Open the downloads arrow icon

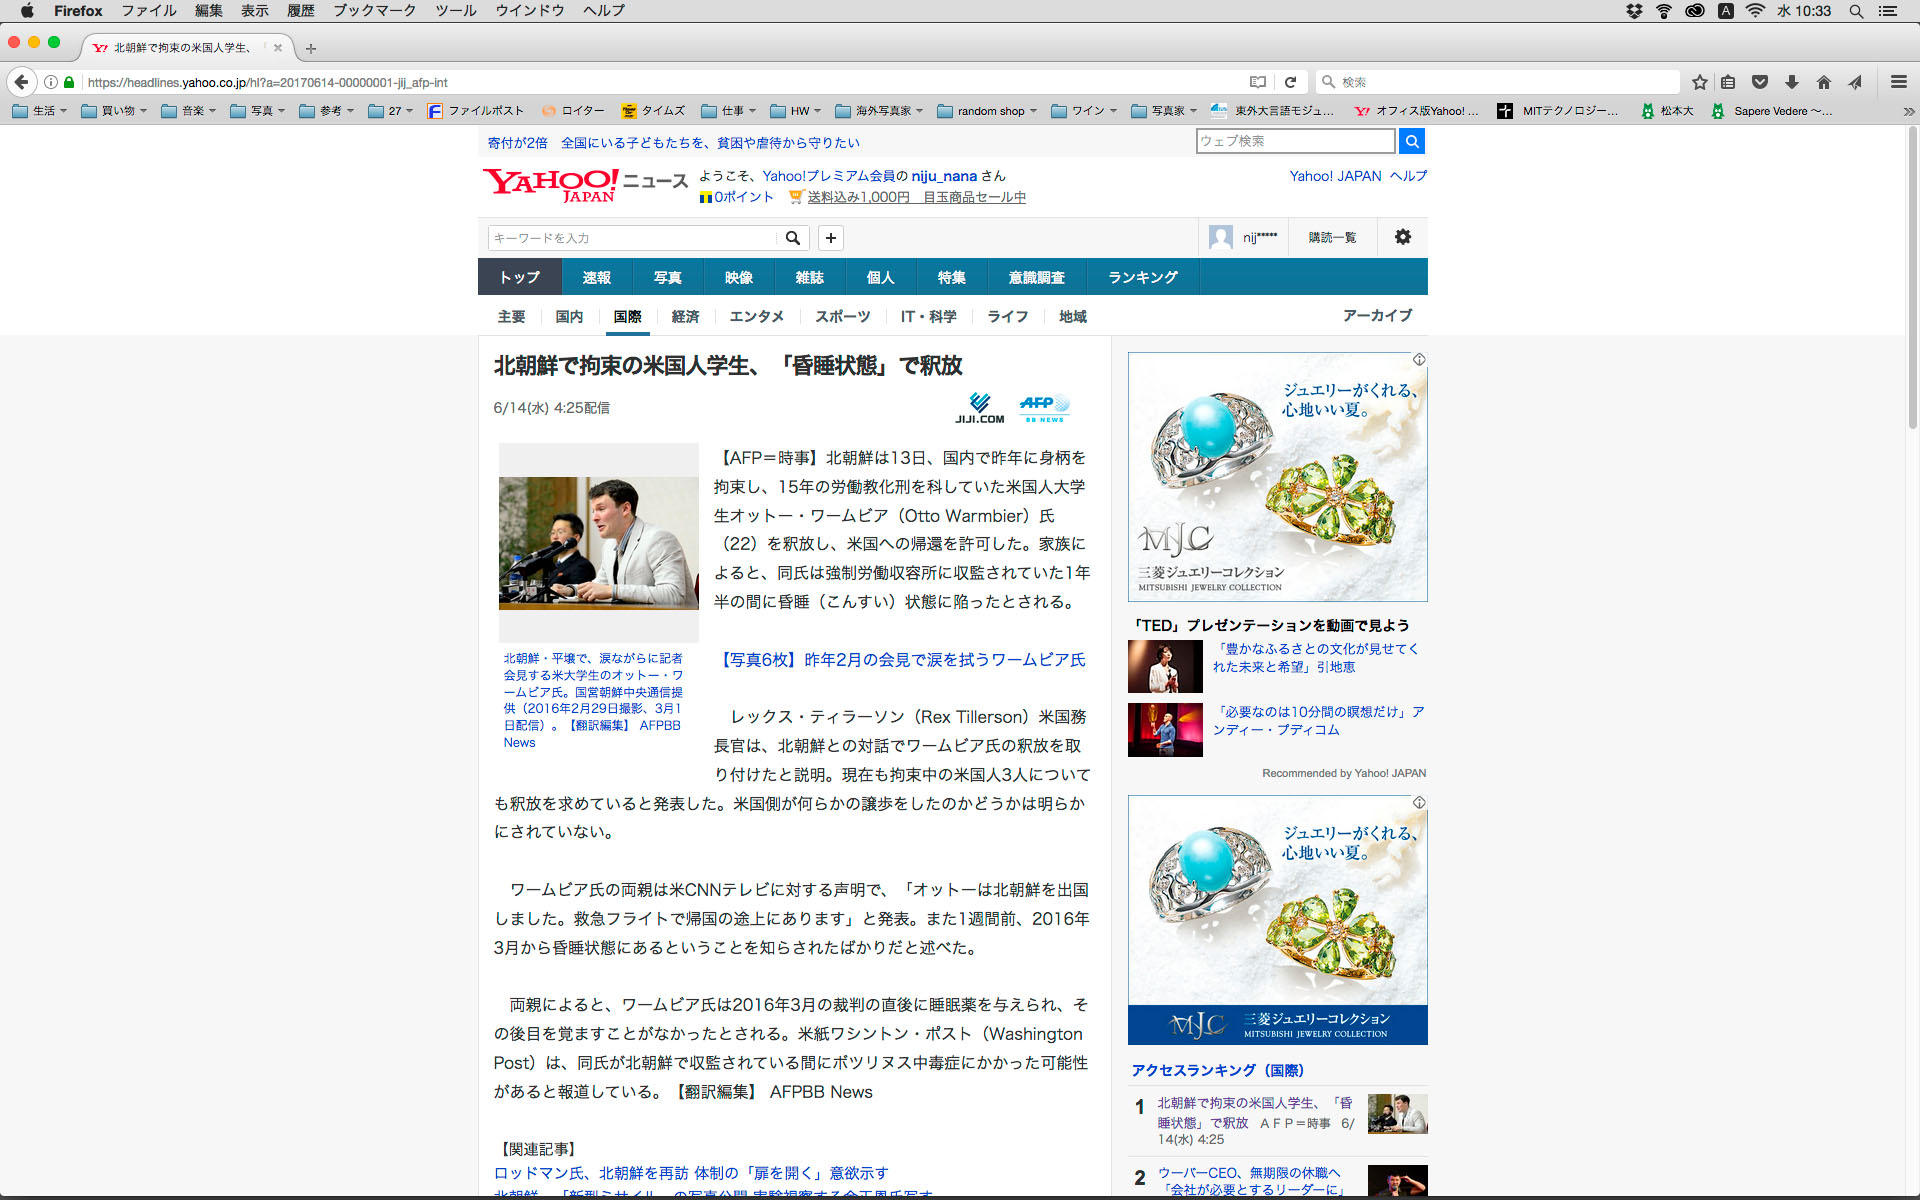pyautogui.click(x=1792, y=82)
